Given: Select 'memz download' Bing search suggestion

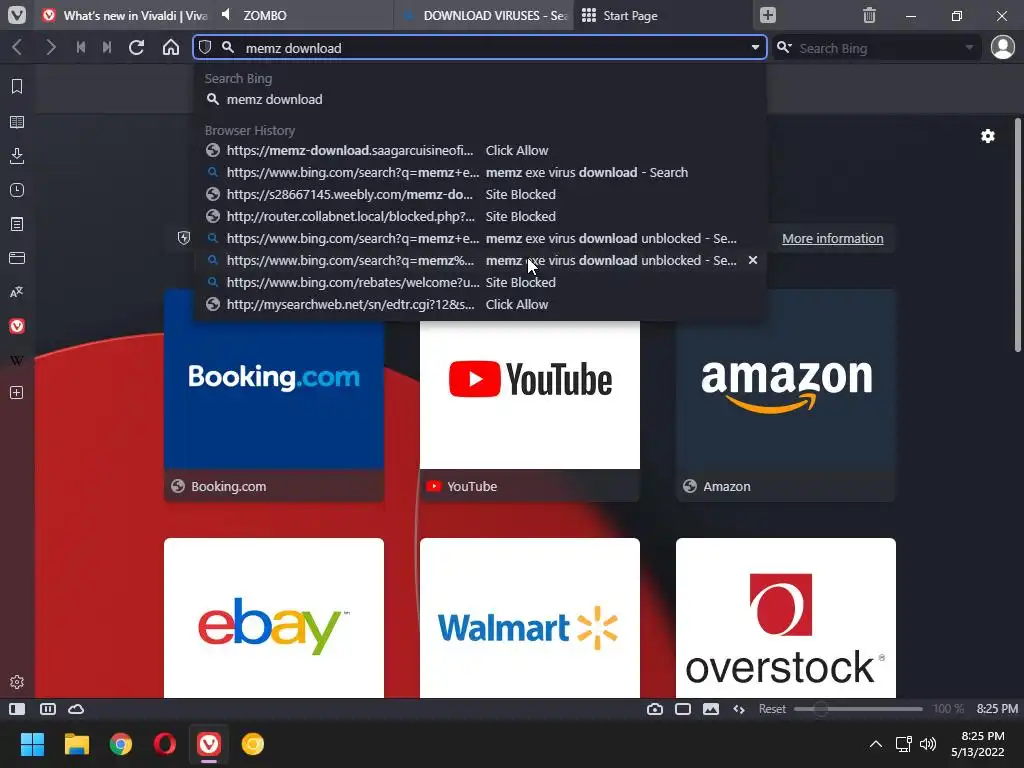Looking at the screenshot, I should pos(480,99).
